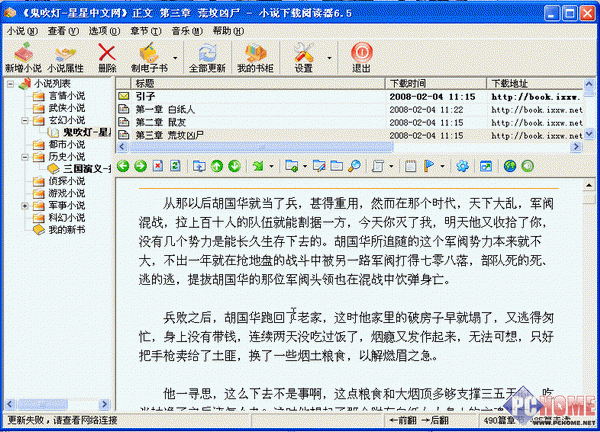
Task: Collapse the 历史小说 tree node
Action: [x=25, y=157]
